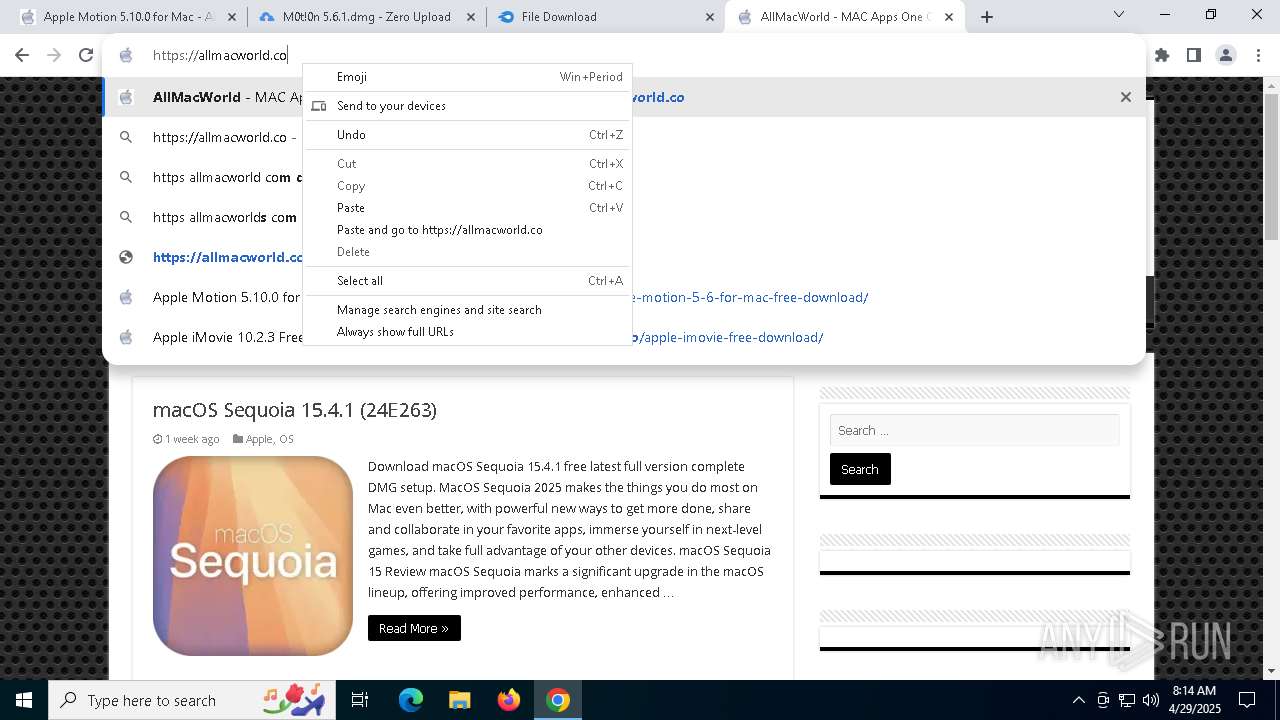Viewport: 1280px width, 720px height.
Task: Launch Microsoft Edge from the taskbar
Action: tap(411, 700)
